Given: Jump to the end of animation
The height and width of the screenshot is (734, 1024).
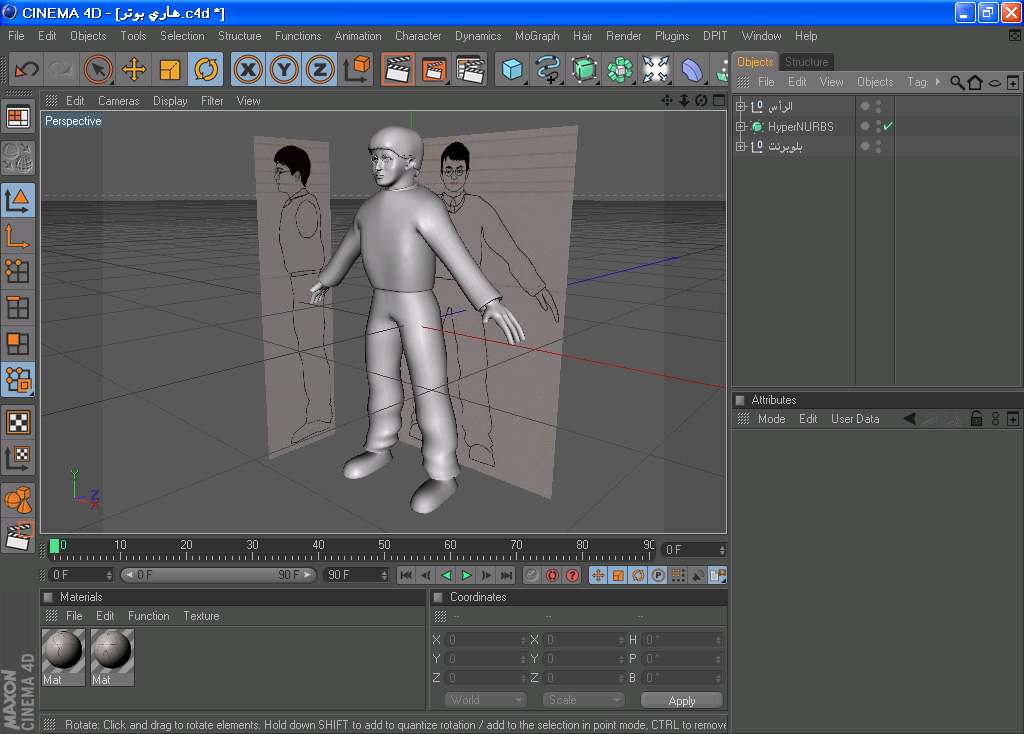Looking at the screenshot, I should [x=507, y=575].
